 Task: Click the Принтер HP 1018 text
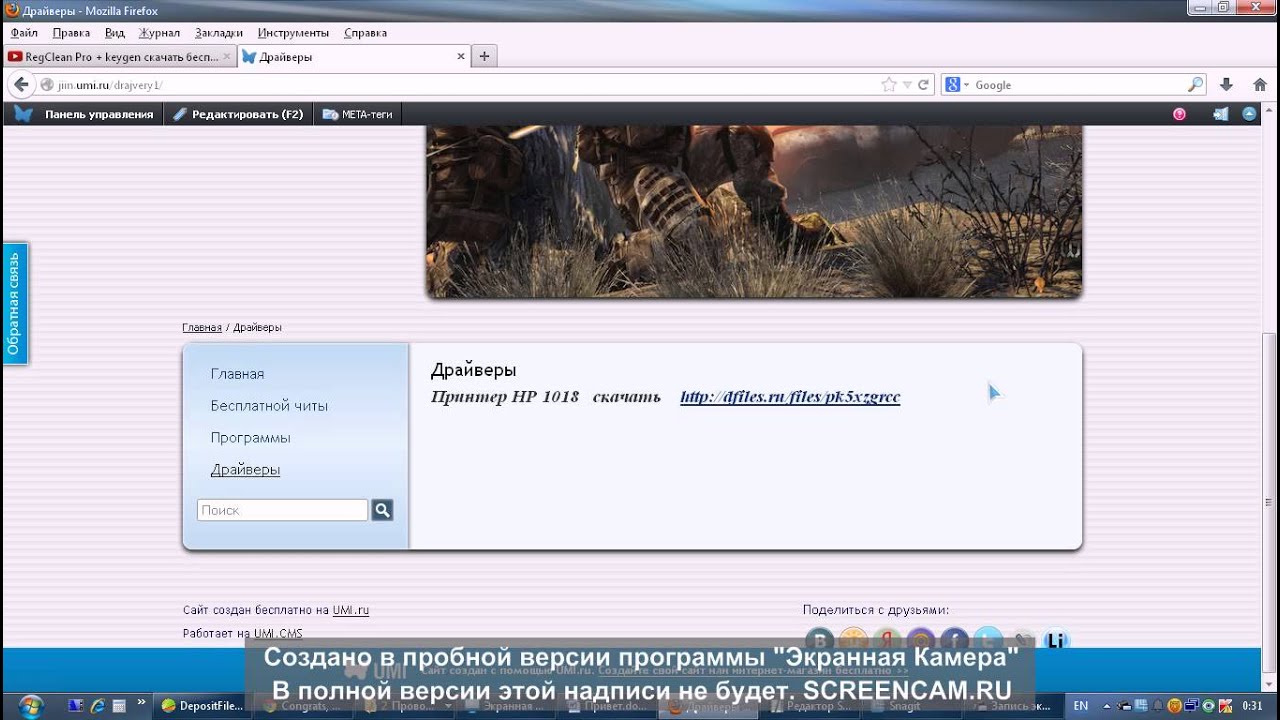(x=505, y=397)
